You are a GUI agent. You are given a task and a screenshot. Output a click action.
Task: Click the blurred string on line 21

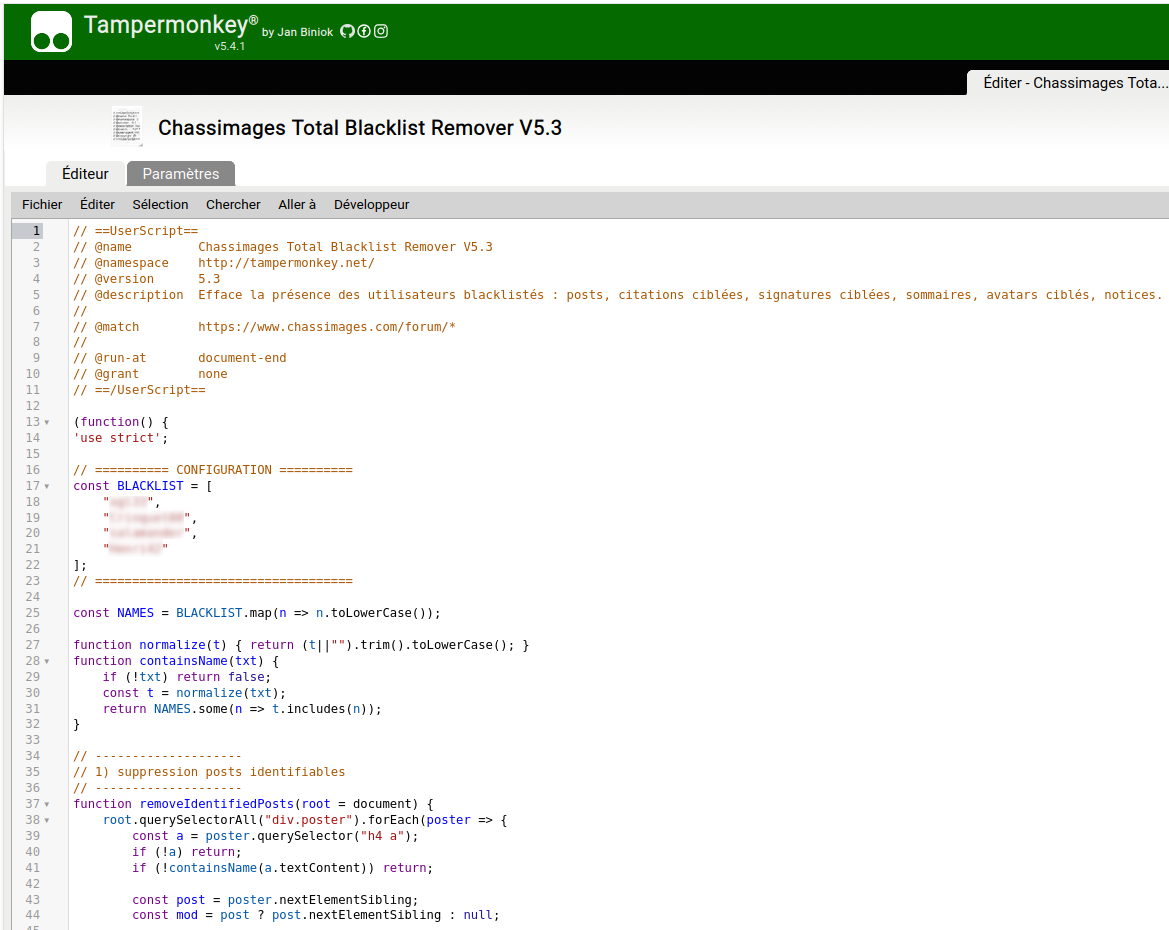click(136, 549)
